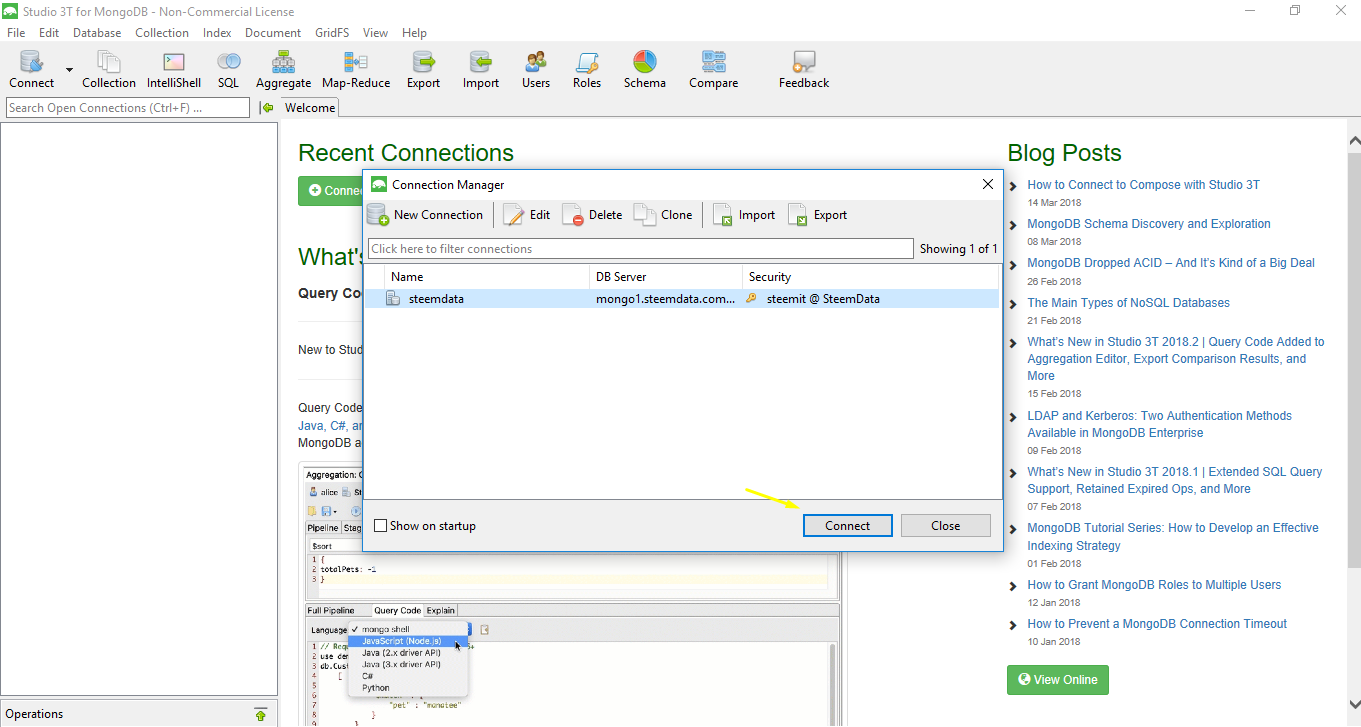Click the green Connect button behind dialog
This screenshot has height=727, width=1361.
click(x=331, y=190)
